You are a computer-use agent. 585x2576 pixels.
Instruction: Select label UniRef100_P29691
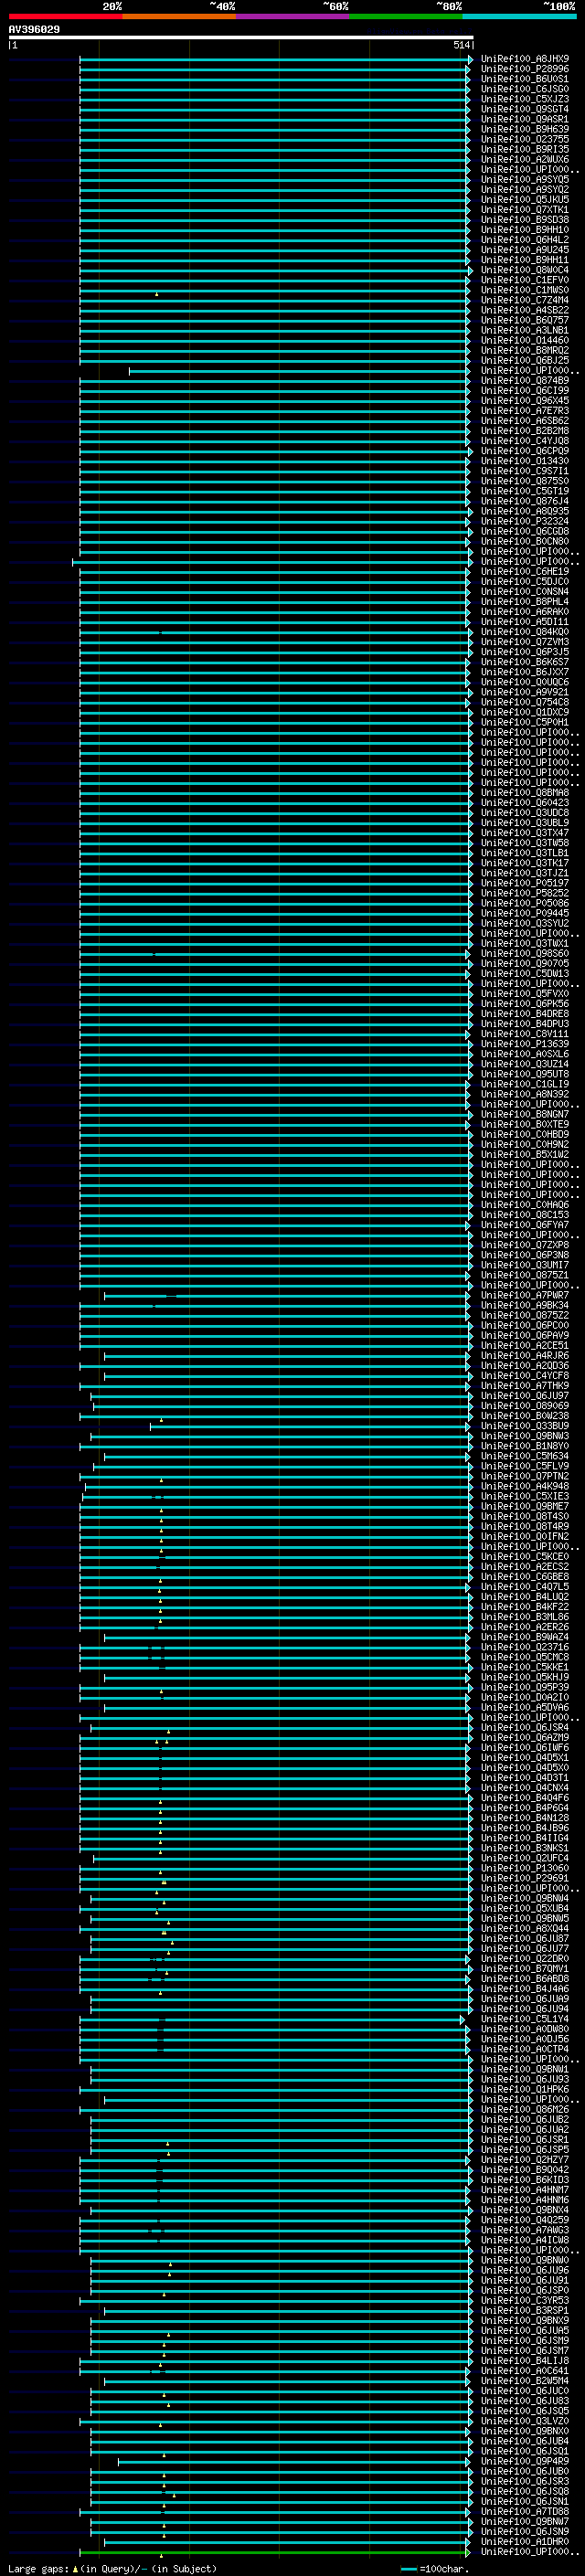[x=525, y=1877]
